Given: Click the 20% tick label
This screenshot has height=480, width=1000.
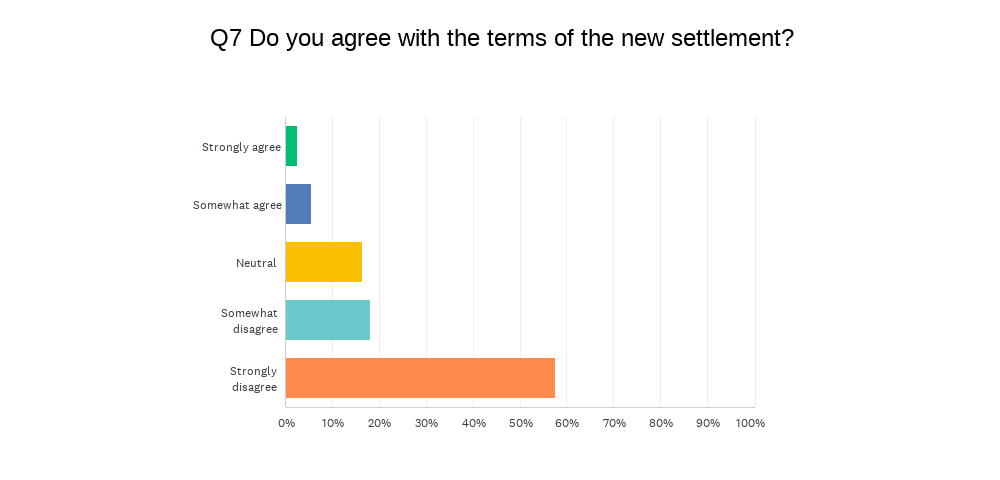Looking at the screenshot, I should [x=380, y=423].
